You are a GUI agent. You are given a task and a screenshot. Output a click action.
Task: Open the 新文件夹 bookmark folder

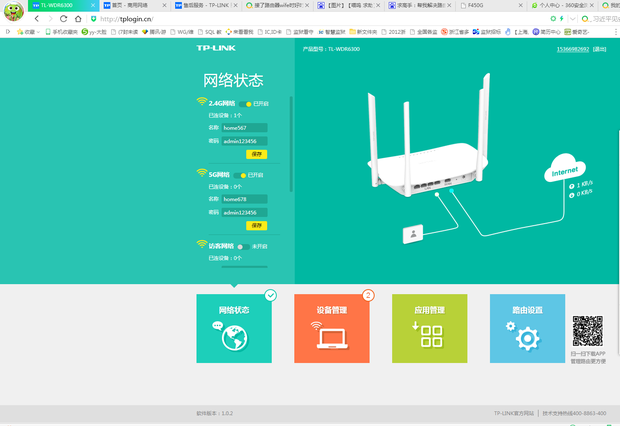click(x=363, y=32)
